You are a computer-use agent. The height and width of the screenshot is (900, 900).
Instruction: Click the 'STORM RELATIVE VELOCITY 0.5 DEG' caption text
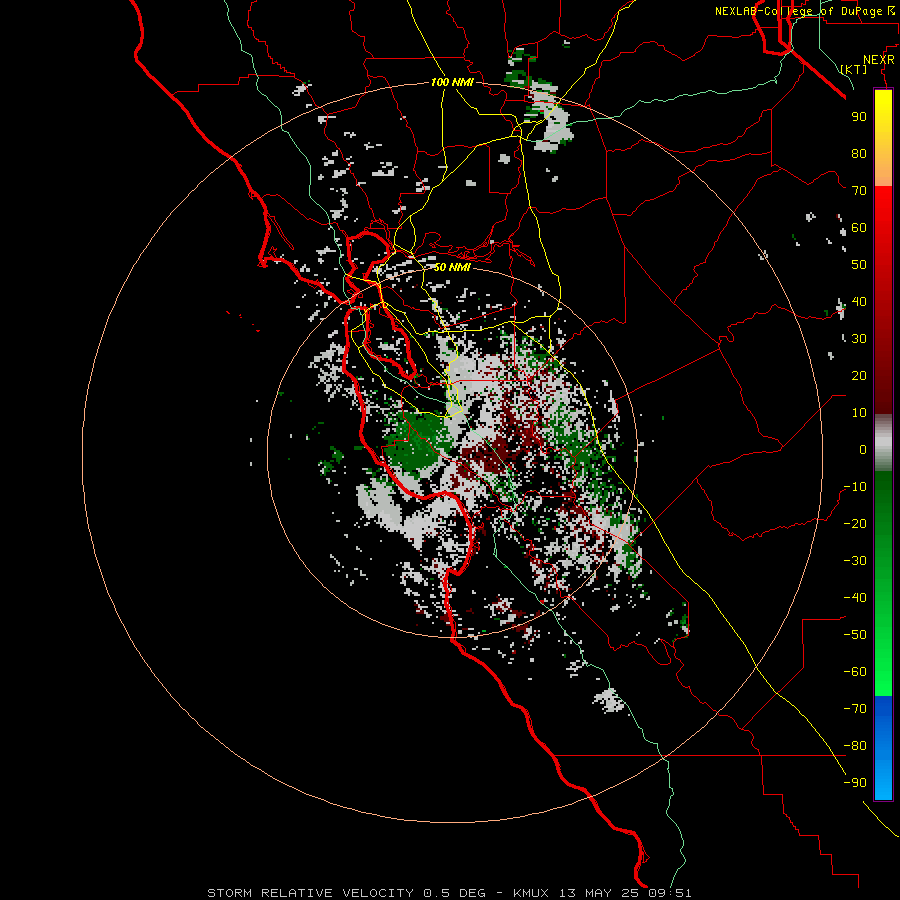pyautogui.click(x=346, y=893)
